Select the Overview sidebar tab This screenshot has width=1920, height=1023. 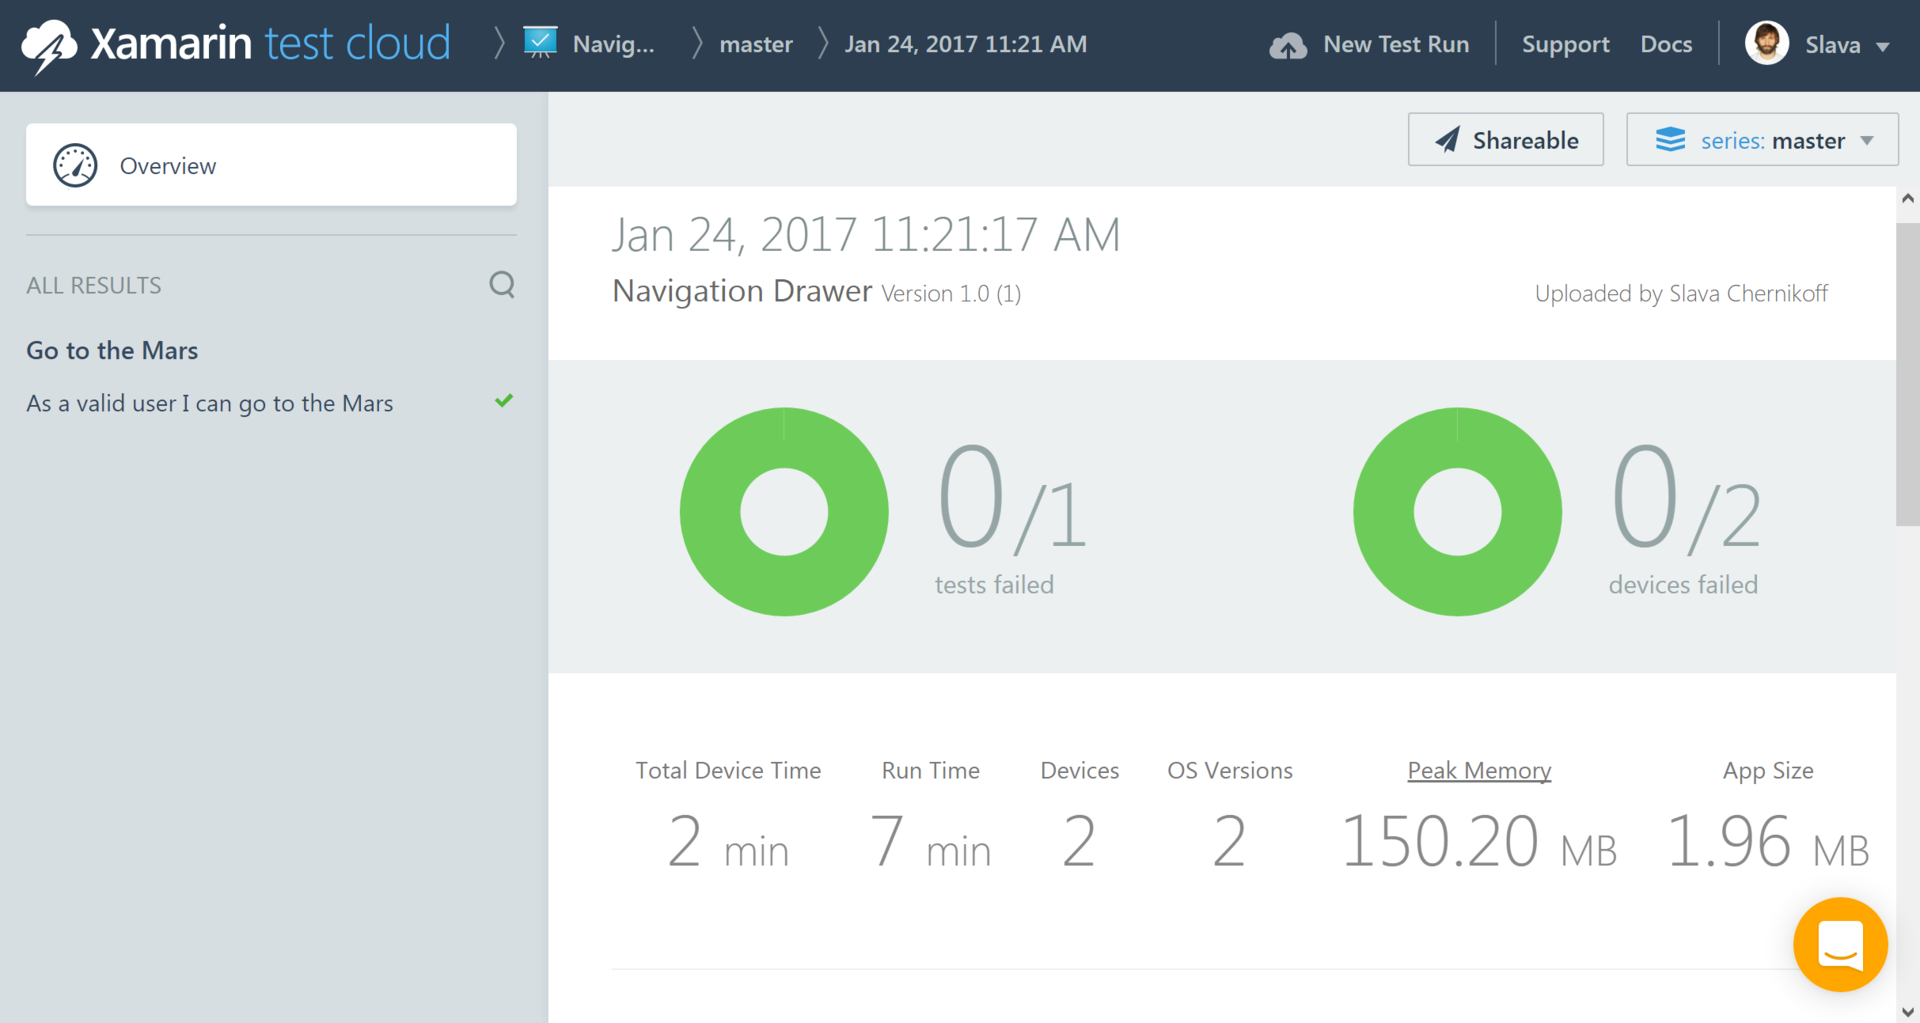pos(271,165)
